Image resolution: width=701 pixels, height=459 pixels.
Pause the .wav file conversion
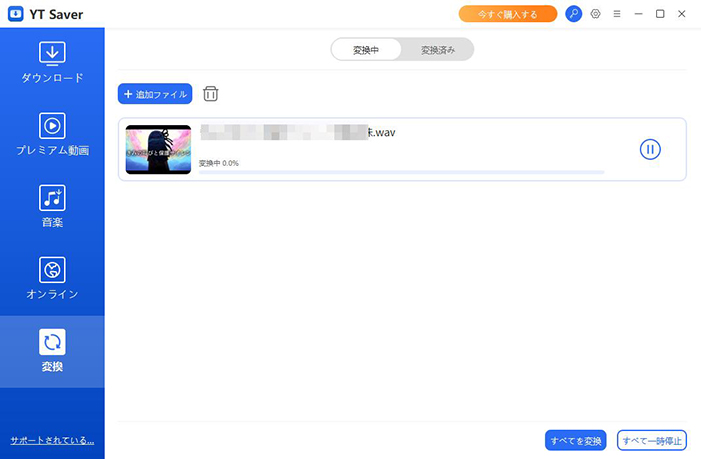click(x=650, y=149)
